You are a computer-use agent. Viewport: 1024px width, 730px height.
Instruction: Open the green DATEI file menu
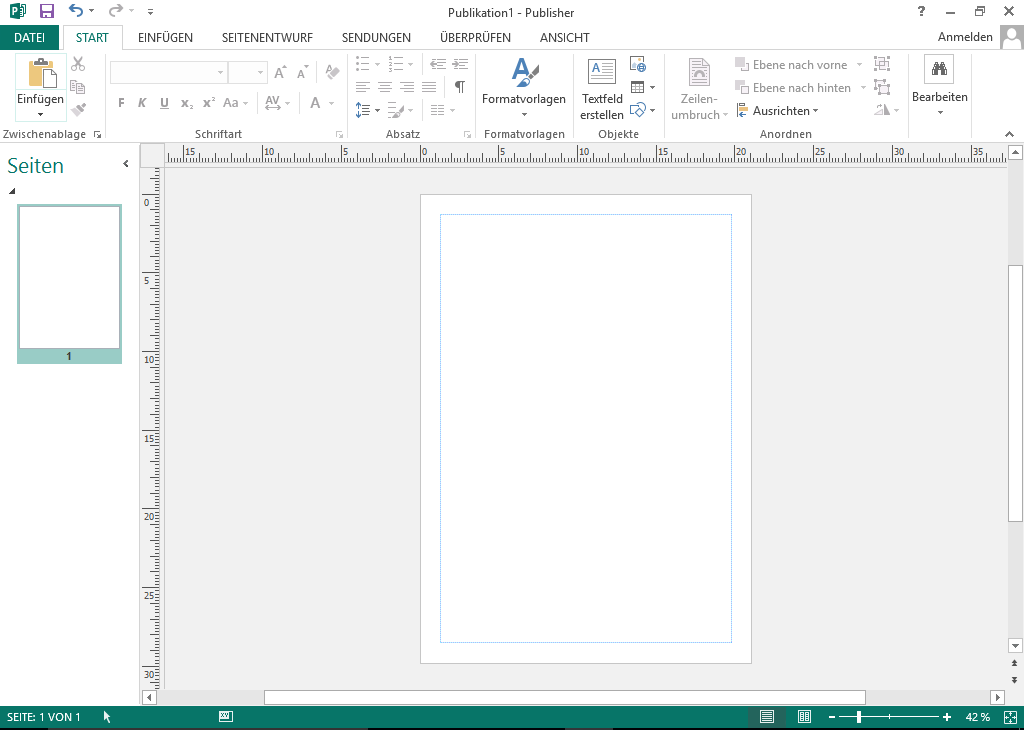click(29, 37)
